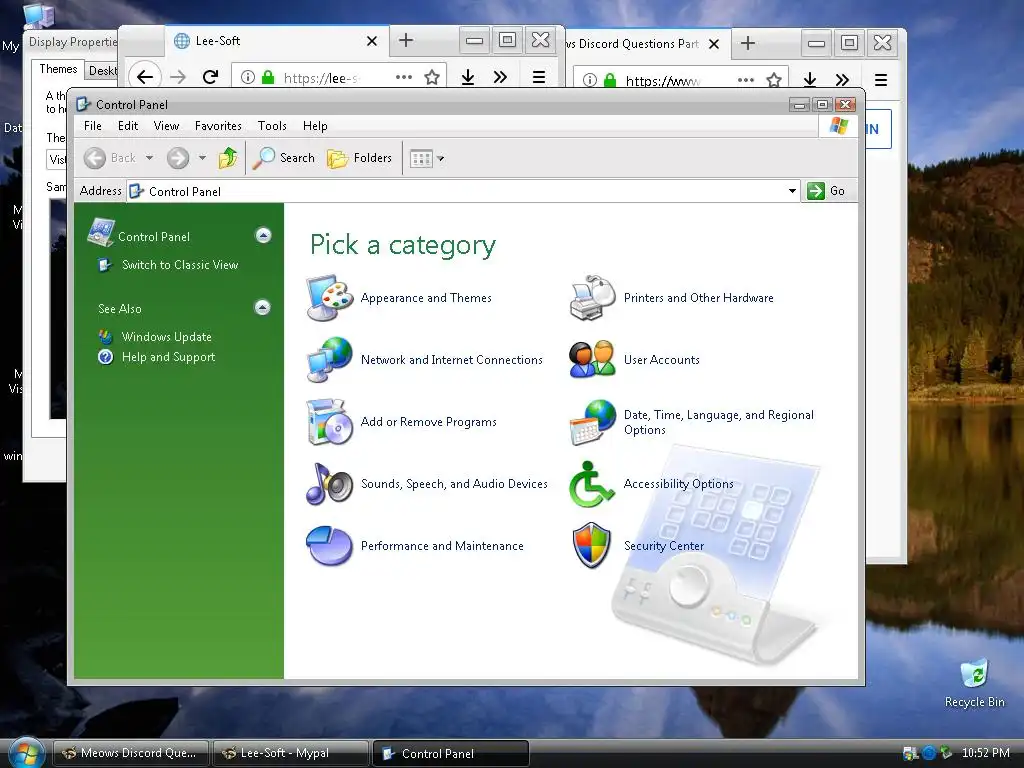
Task: Click inside the Control Panel address field
Action: (457, 191)
